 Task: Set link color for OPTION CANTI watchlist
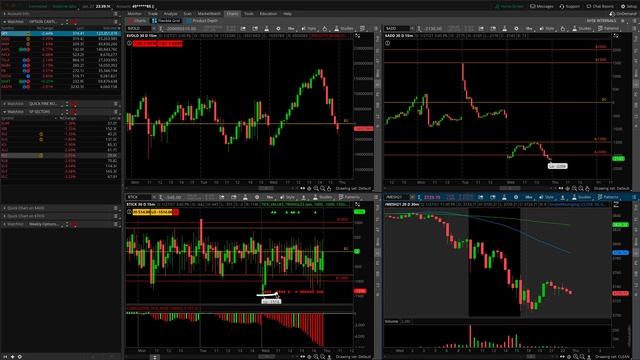(x=73, y=22)
